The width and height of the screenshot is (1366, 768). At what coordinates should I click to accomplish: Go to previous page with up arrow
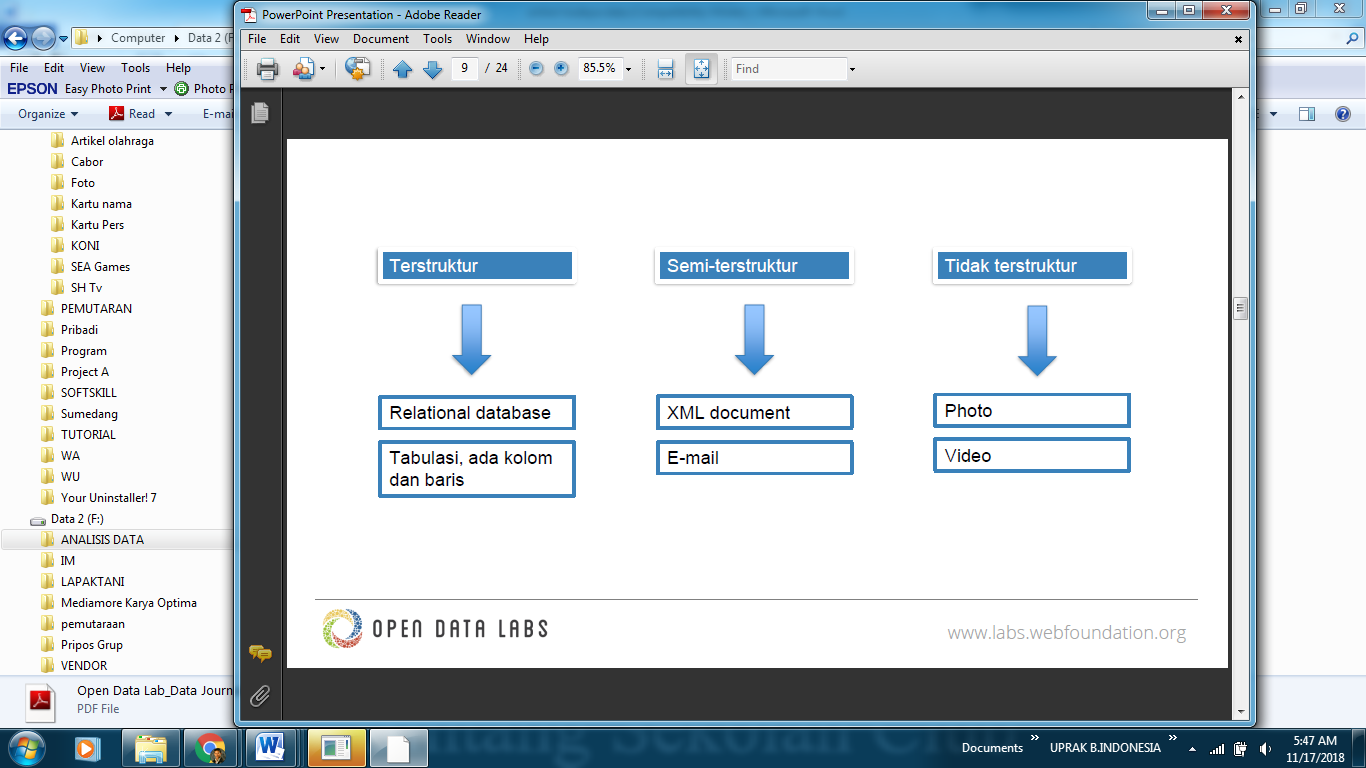click(x=402, y=69)
